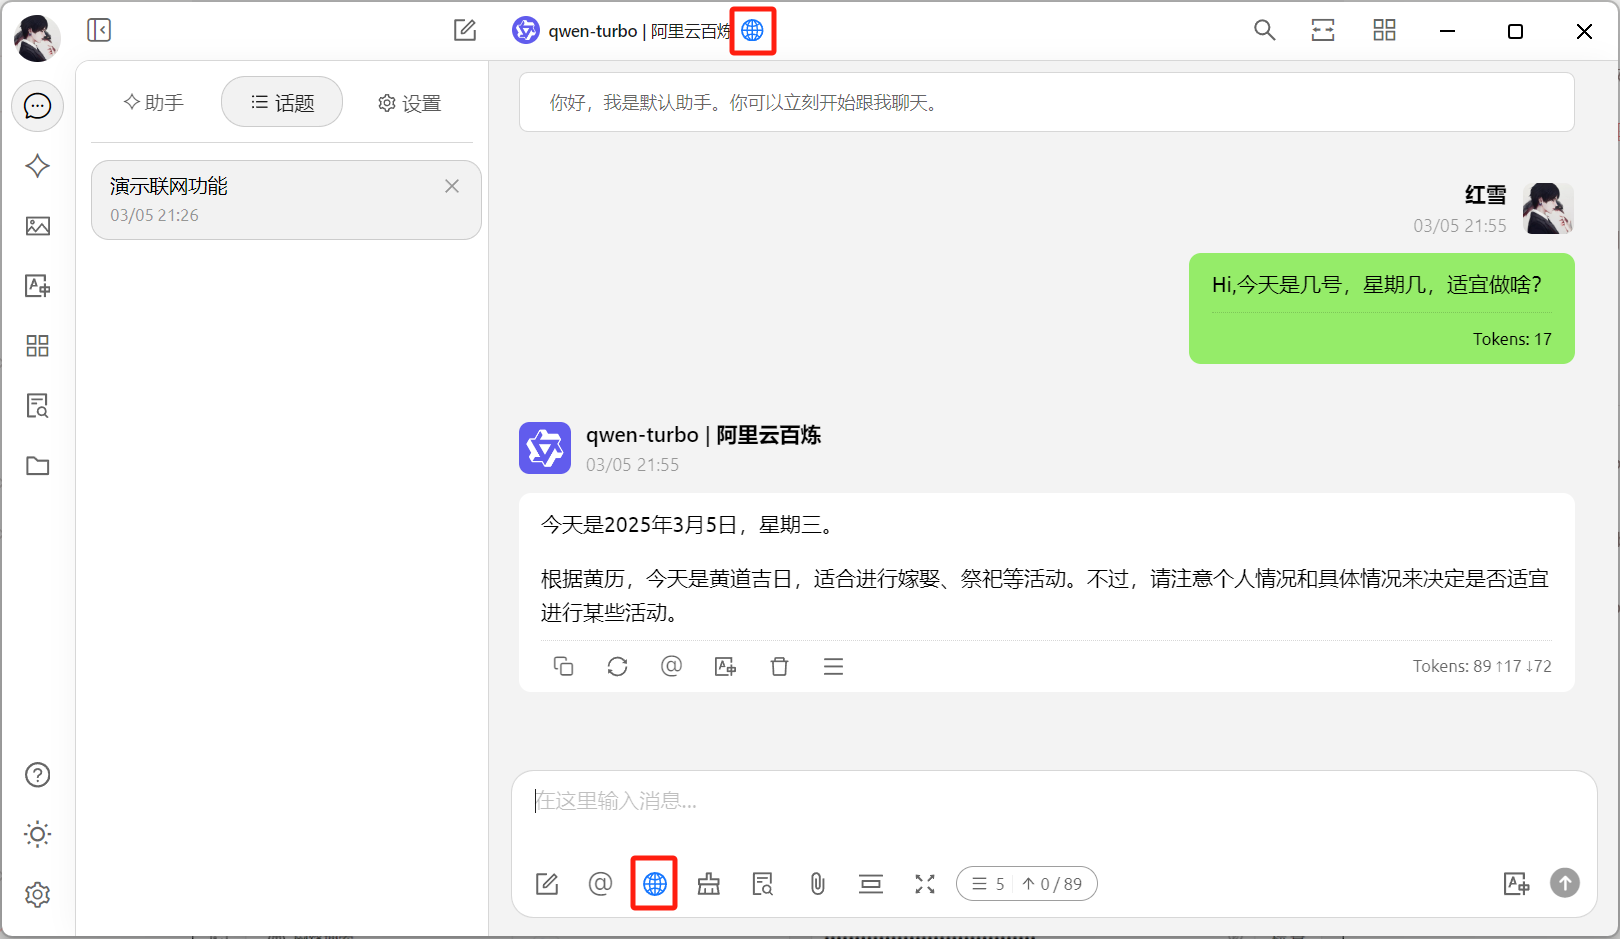Open qwen-turbo model selector
The image size is (1620, 939).
pyautogui.click(x=620, y=31)
